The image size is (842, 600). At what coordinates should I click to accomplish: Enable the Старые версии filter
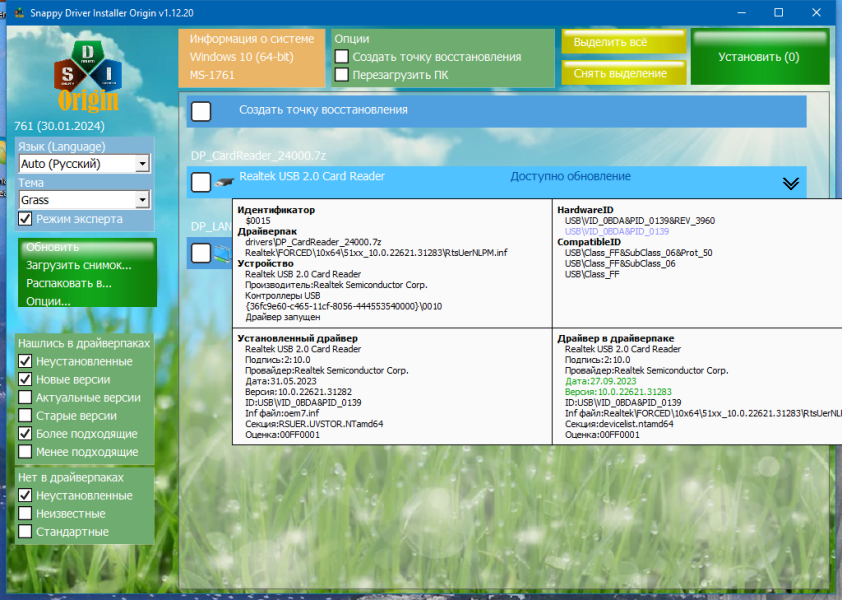click(x=25, y=415)
